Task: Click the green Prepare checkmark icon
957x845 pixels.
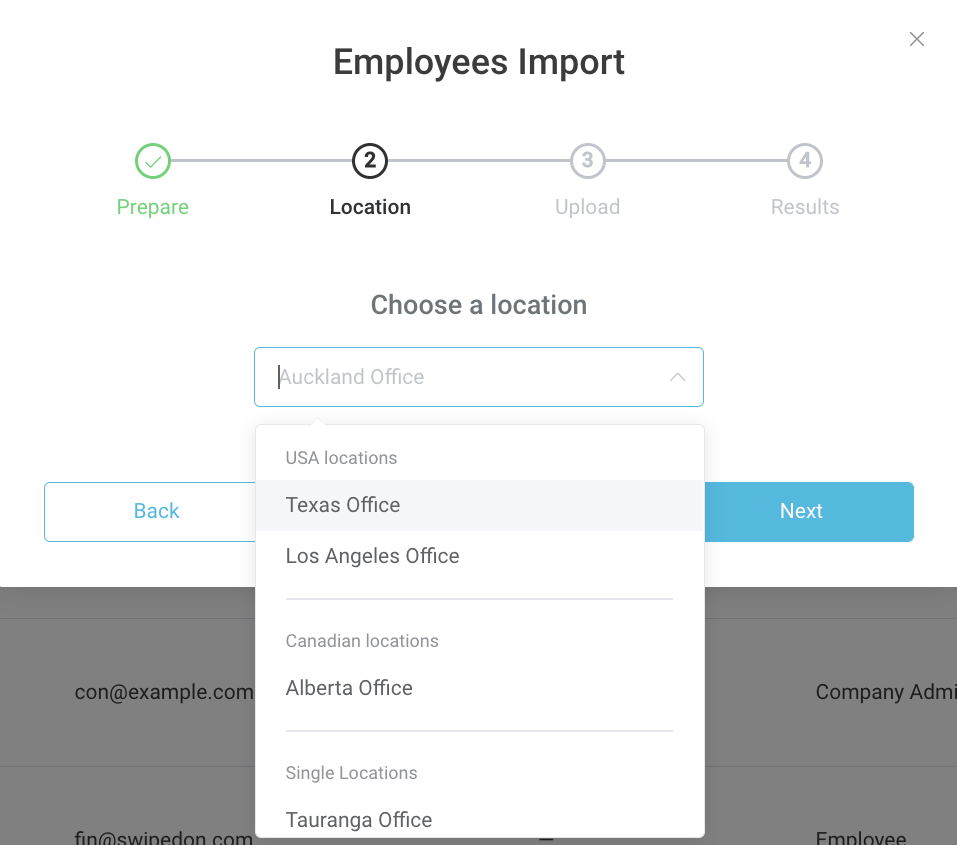Action: click(x=152, y=161)
